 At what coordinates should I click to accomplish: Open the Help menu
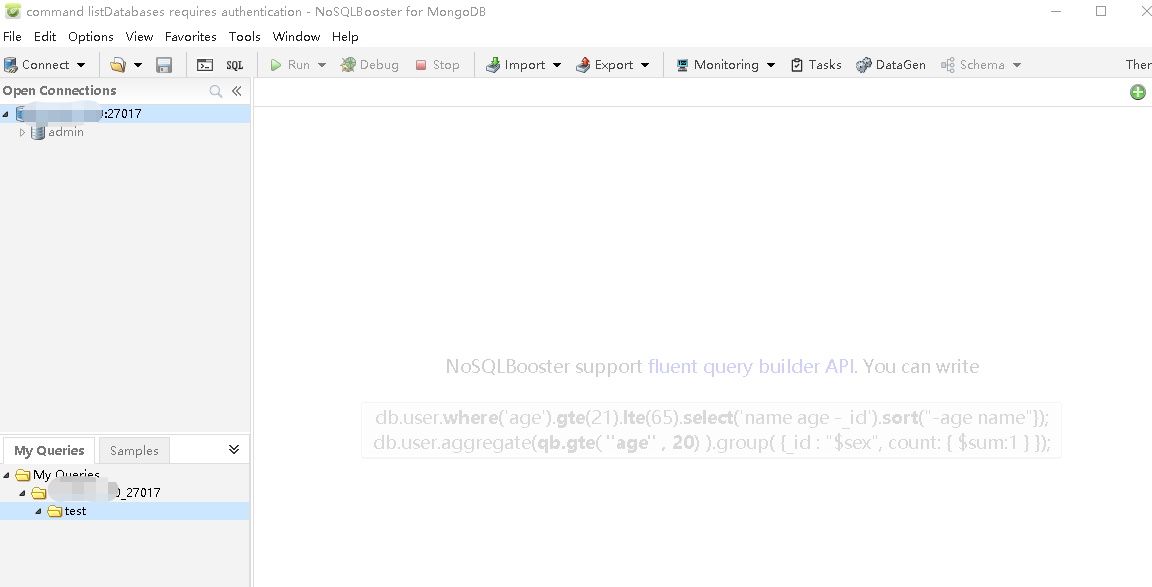tap(345, 37)
